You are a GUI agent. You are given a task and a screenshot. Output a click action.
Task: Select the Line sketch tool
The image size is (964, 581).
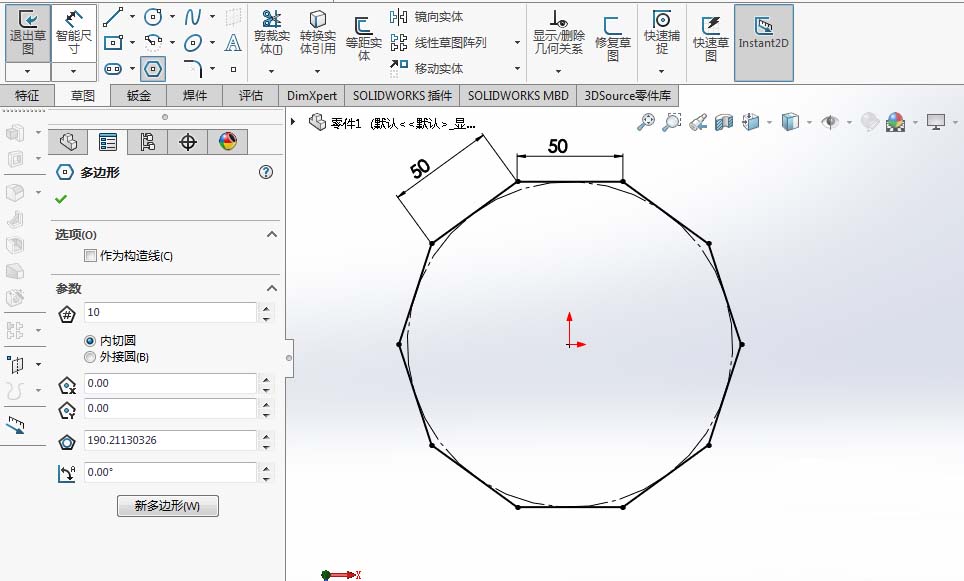(113, 17)
